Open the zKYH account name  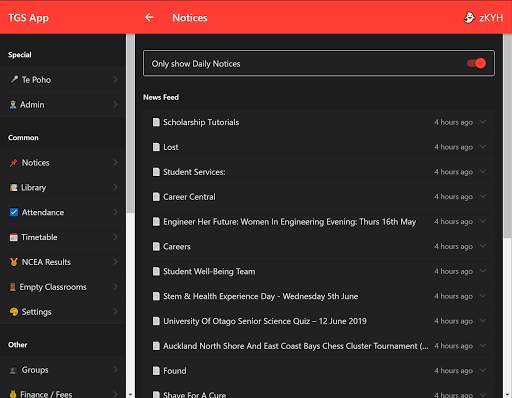click(x=491, y=18)
